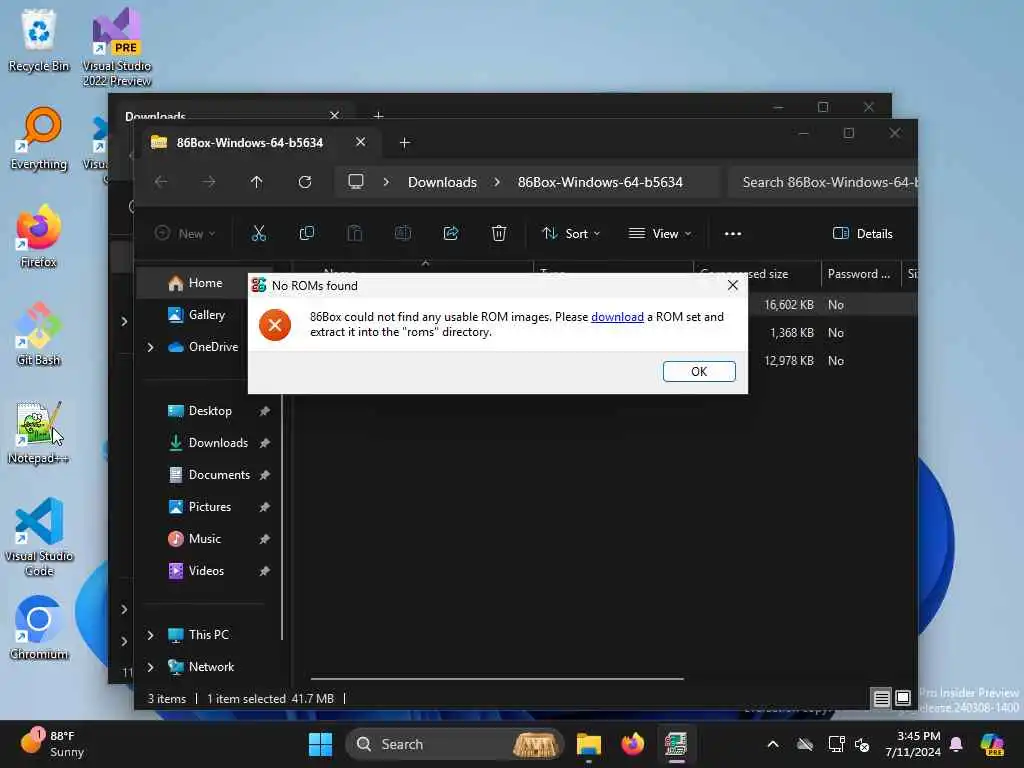Click the This PC monitor icon in address bar
1024x768 pixels.
[355, 182]
